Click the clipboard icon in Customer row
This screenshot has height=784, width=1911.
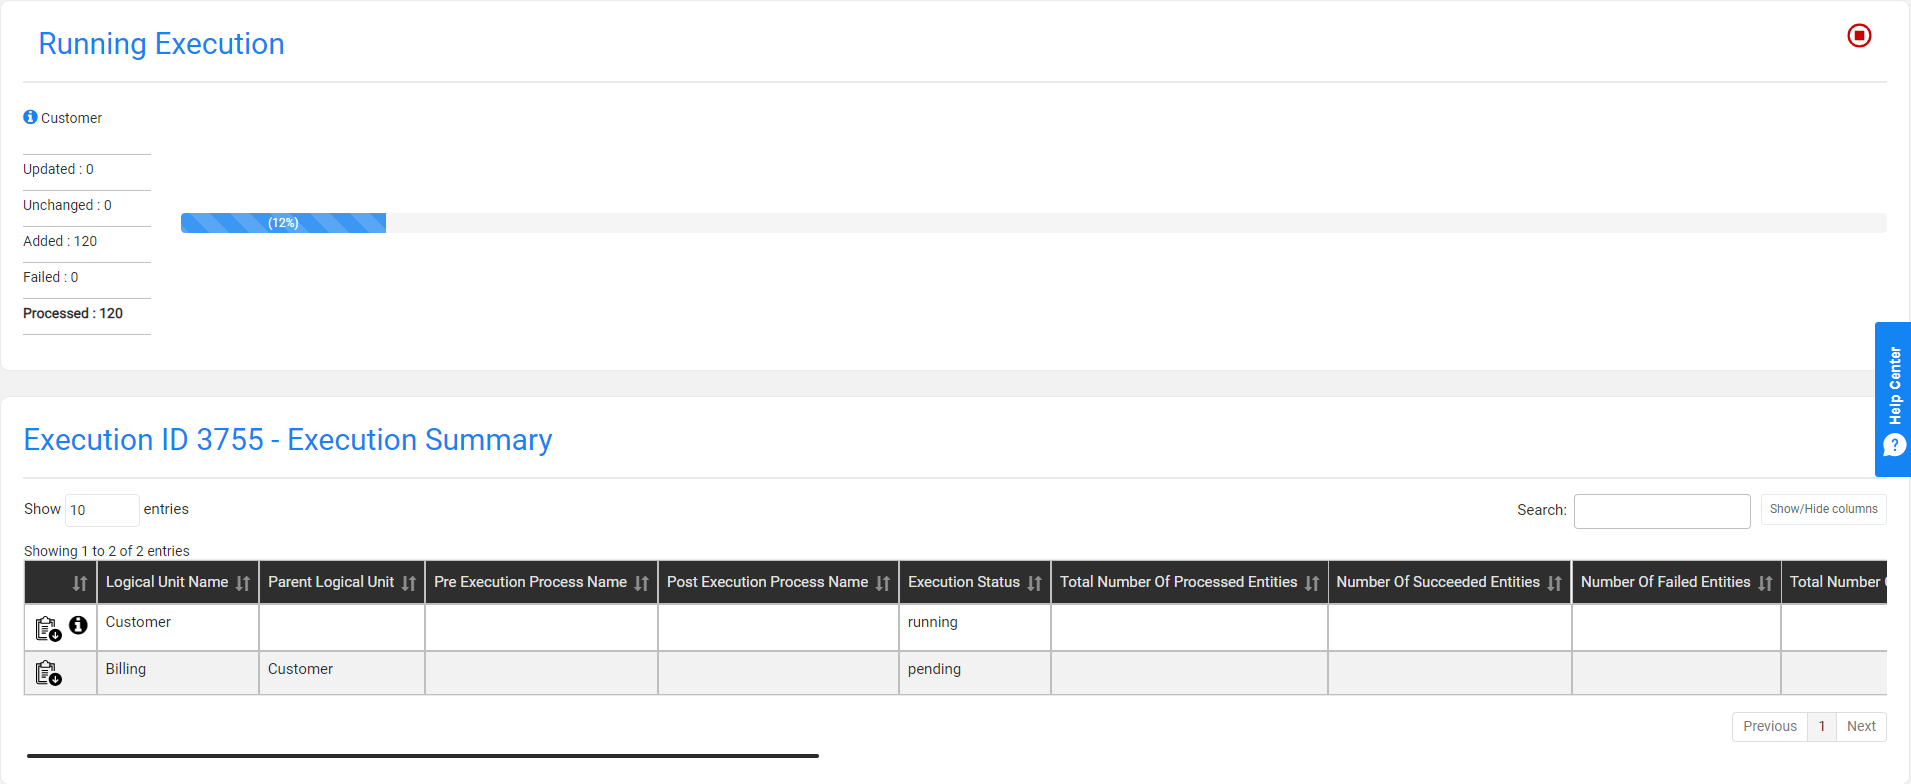[48, 629]
